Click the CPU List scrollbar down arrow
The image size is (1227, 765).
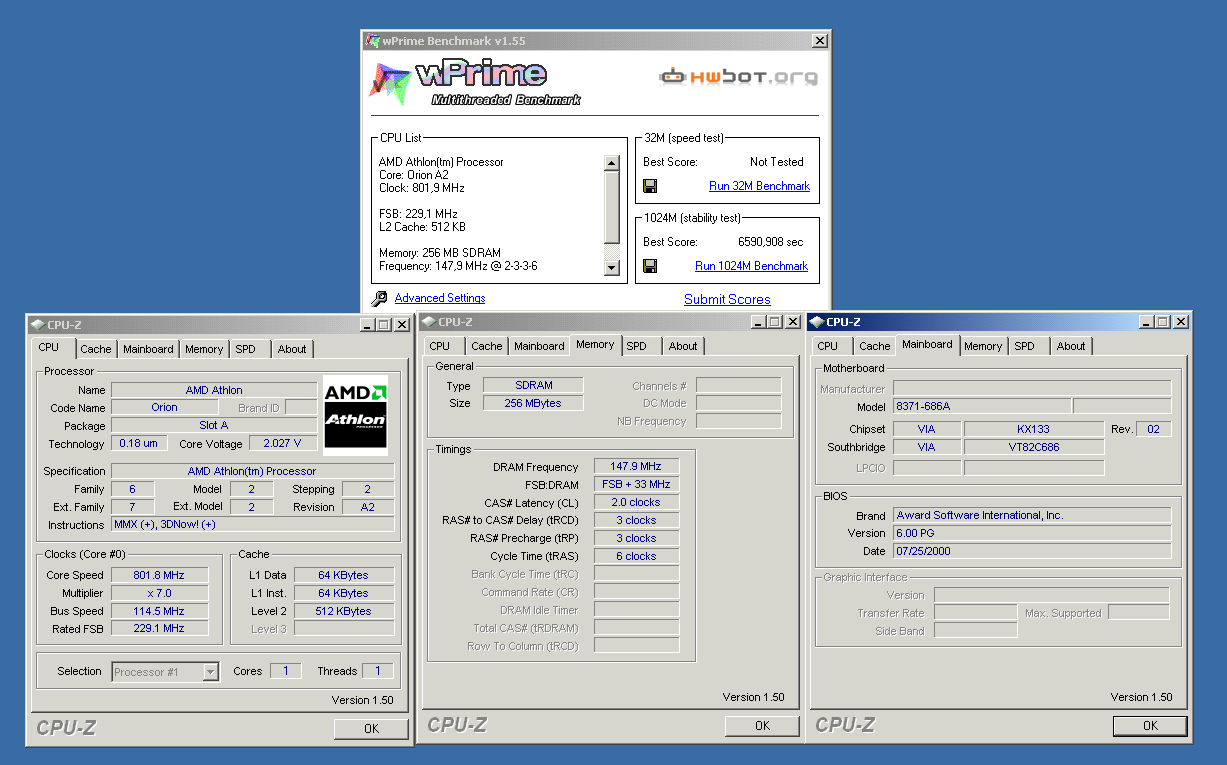[x=612, y=268]
